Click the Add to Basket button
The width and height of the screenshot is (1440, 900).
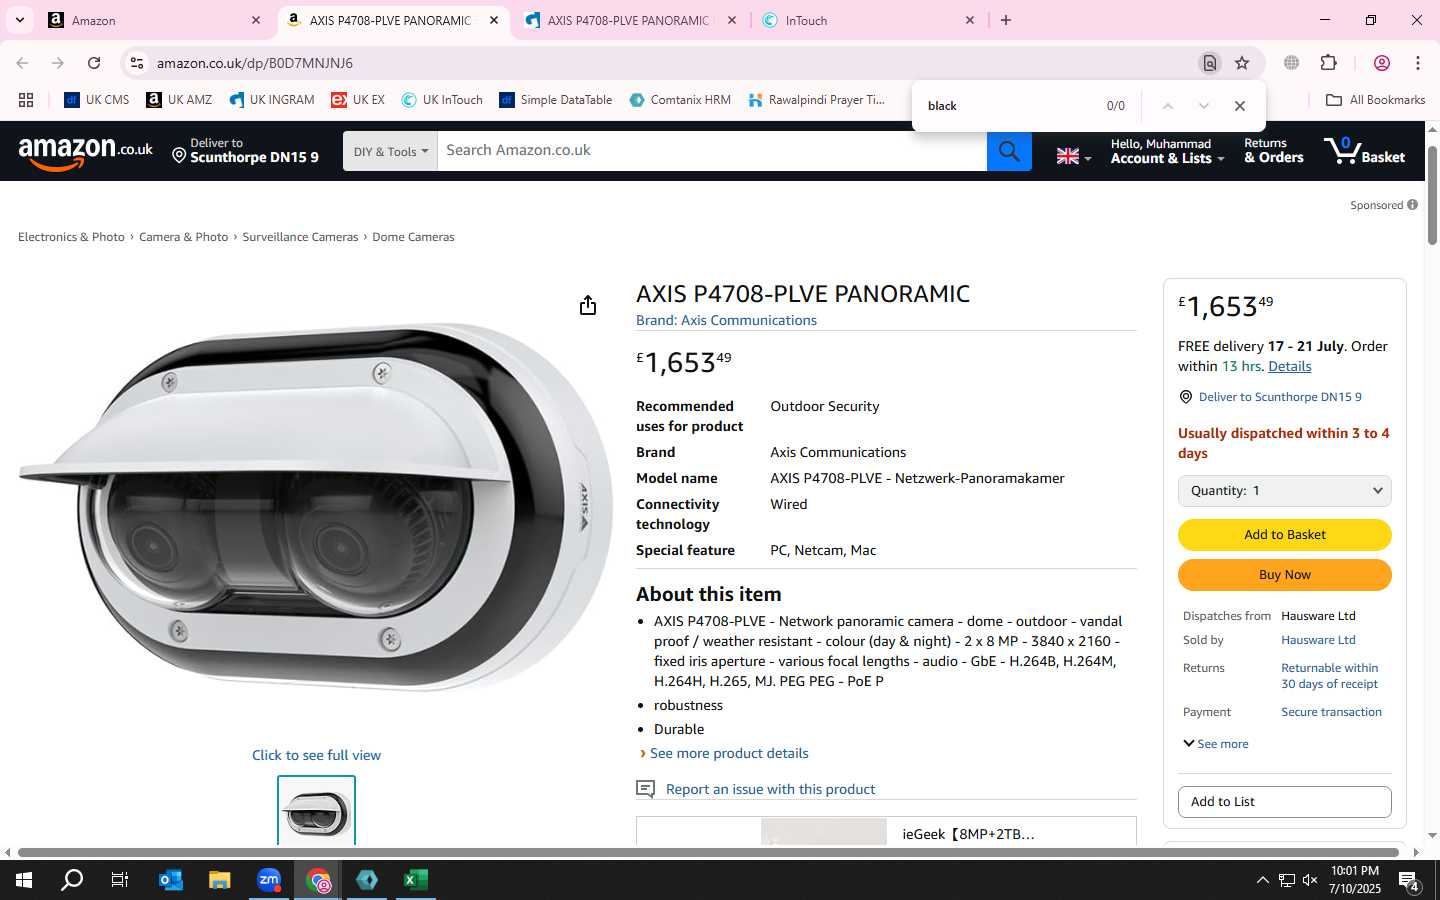click(x=1285, y=535)
